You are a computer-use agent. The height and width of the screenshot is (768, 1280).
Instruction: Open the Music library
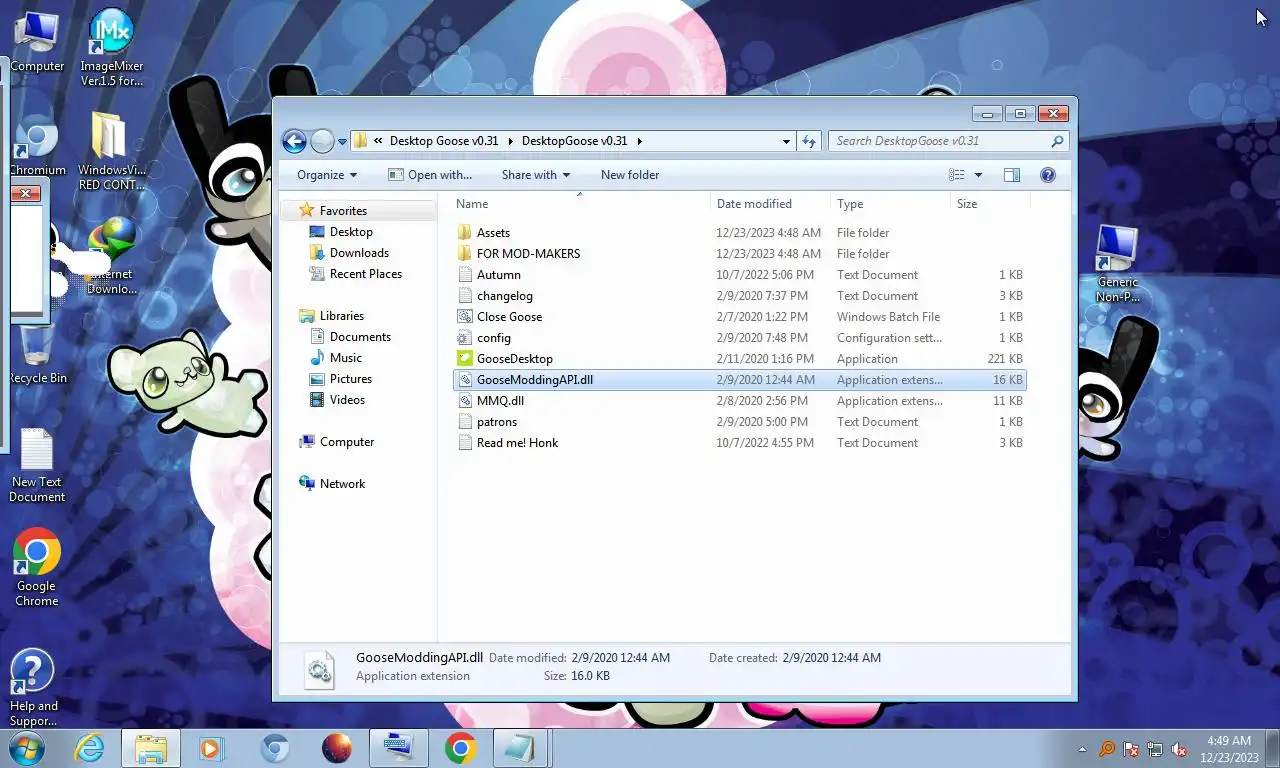point(346,358)
